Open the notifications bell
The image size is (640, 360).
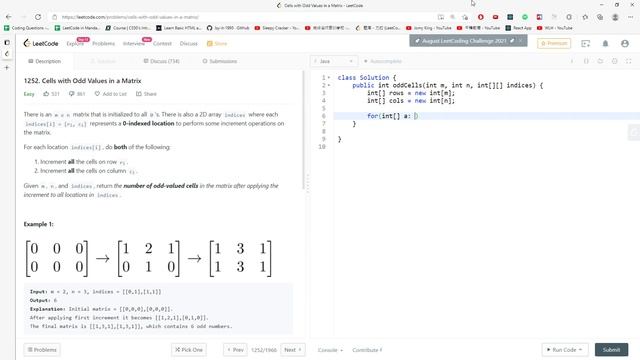(605, 43)
